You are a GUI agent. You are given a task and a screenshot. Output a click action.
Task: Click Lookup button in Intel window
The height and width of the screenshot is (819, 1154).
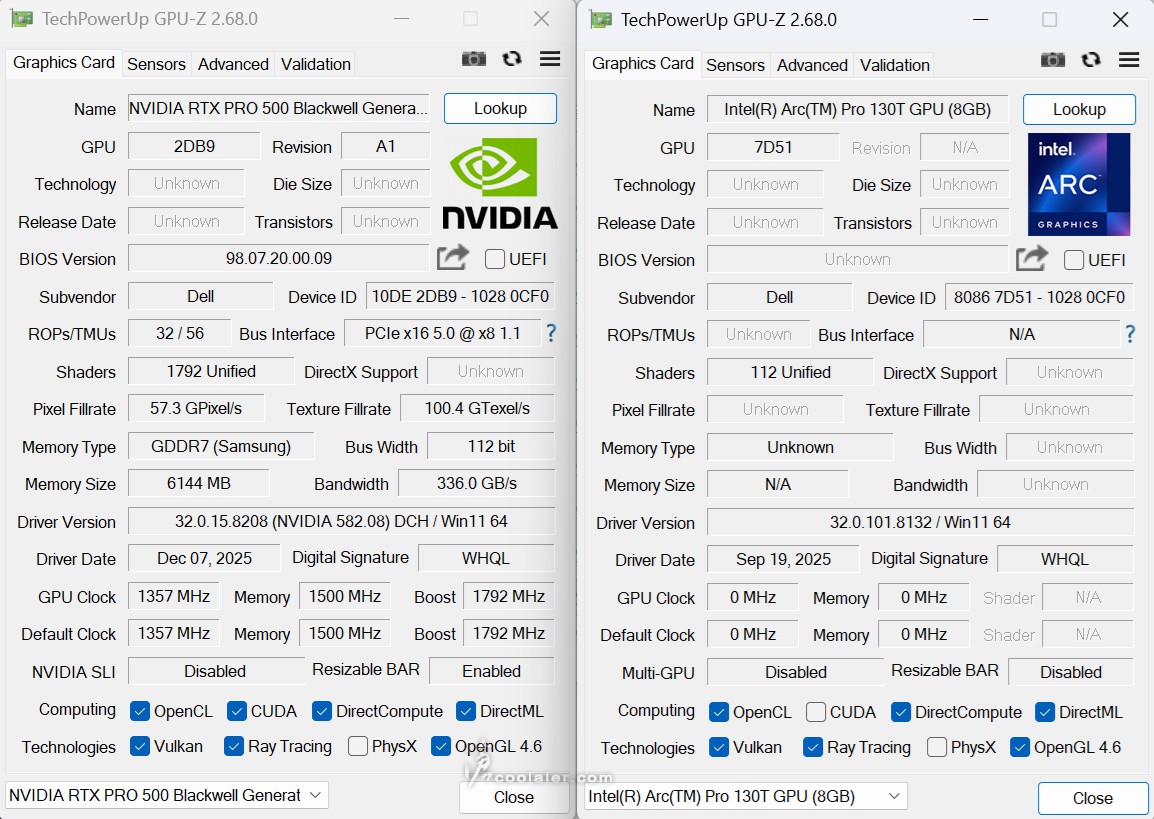(1080, 109)
